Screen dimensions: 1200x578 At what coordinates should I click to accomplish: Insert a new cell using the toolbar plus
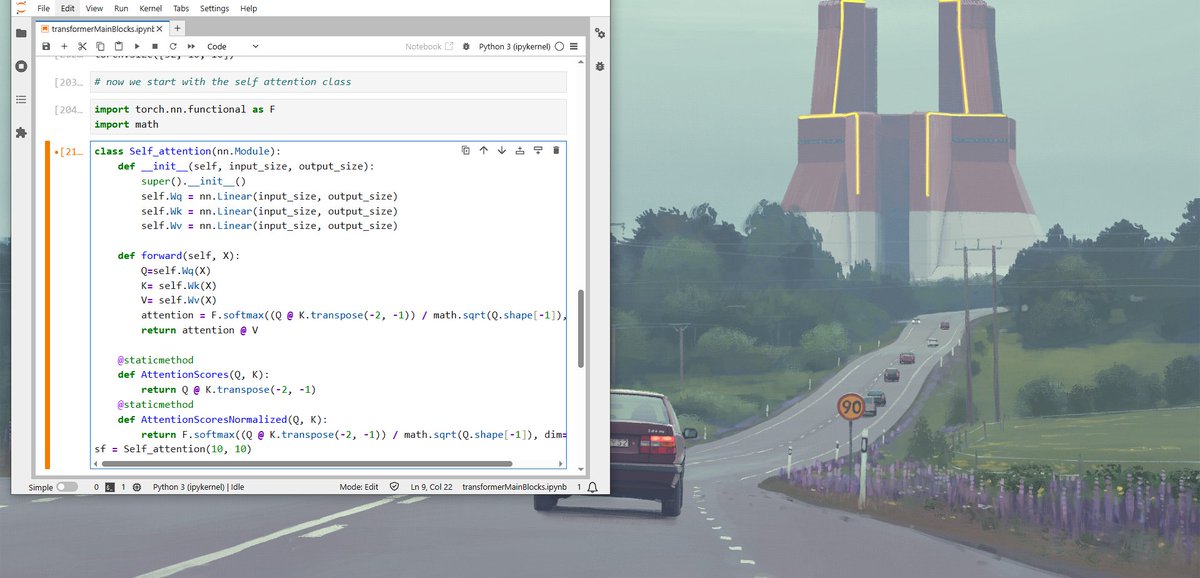point(64,47)
